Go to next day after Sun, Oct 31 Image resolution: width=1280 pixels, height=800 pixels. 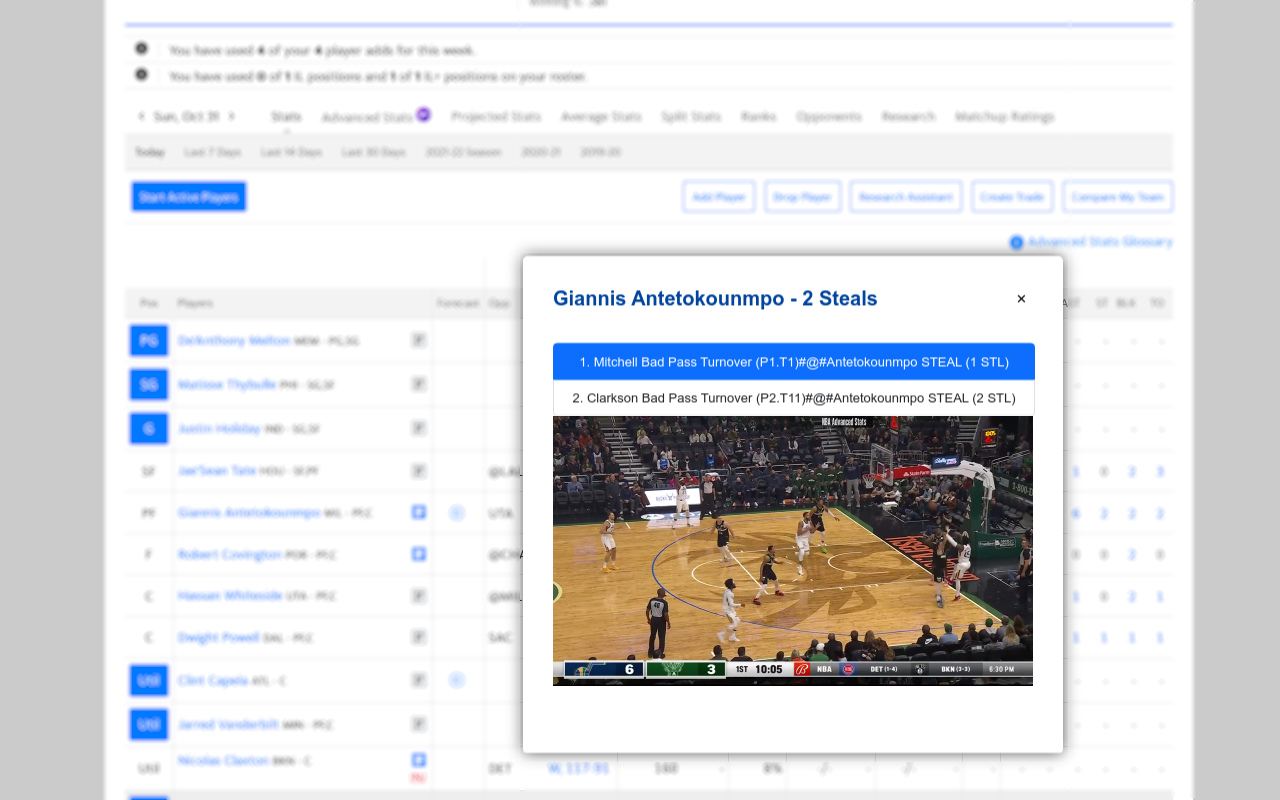231,116
